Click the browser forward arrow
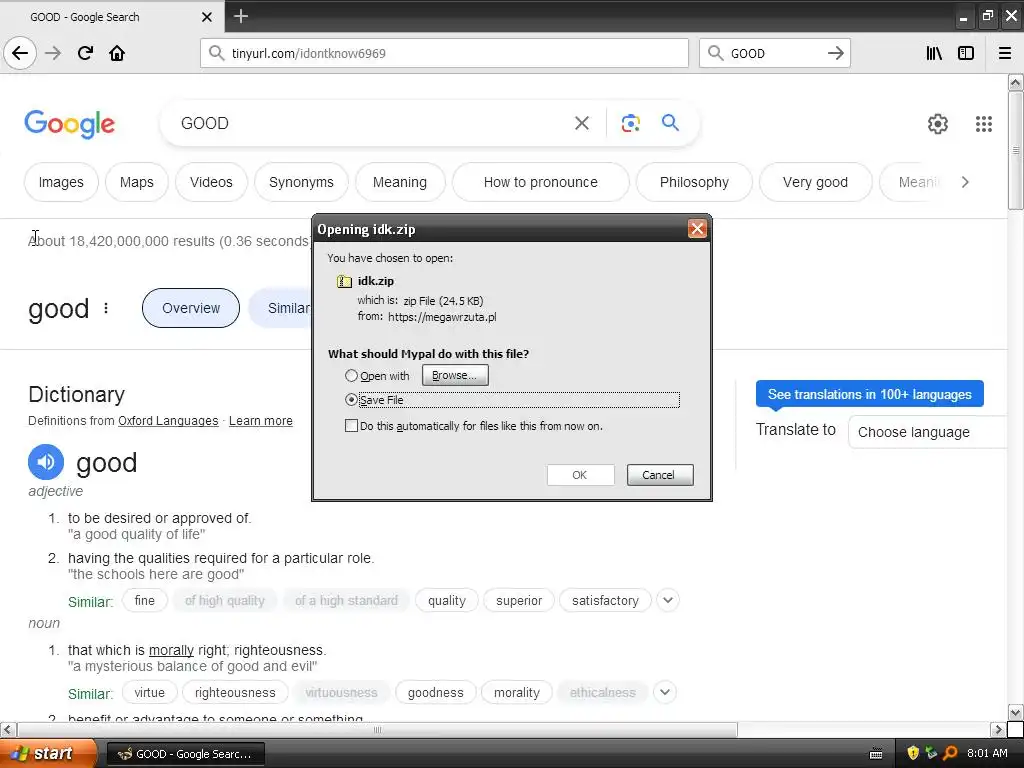1024x768 pixels. click(x=53, y=53)
